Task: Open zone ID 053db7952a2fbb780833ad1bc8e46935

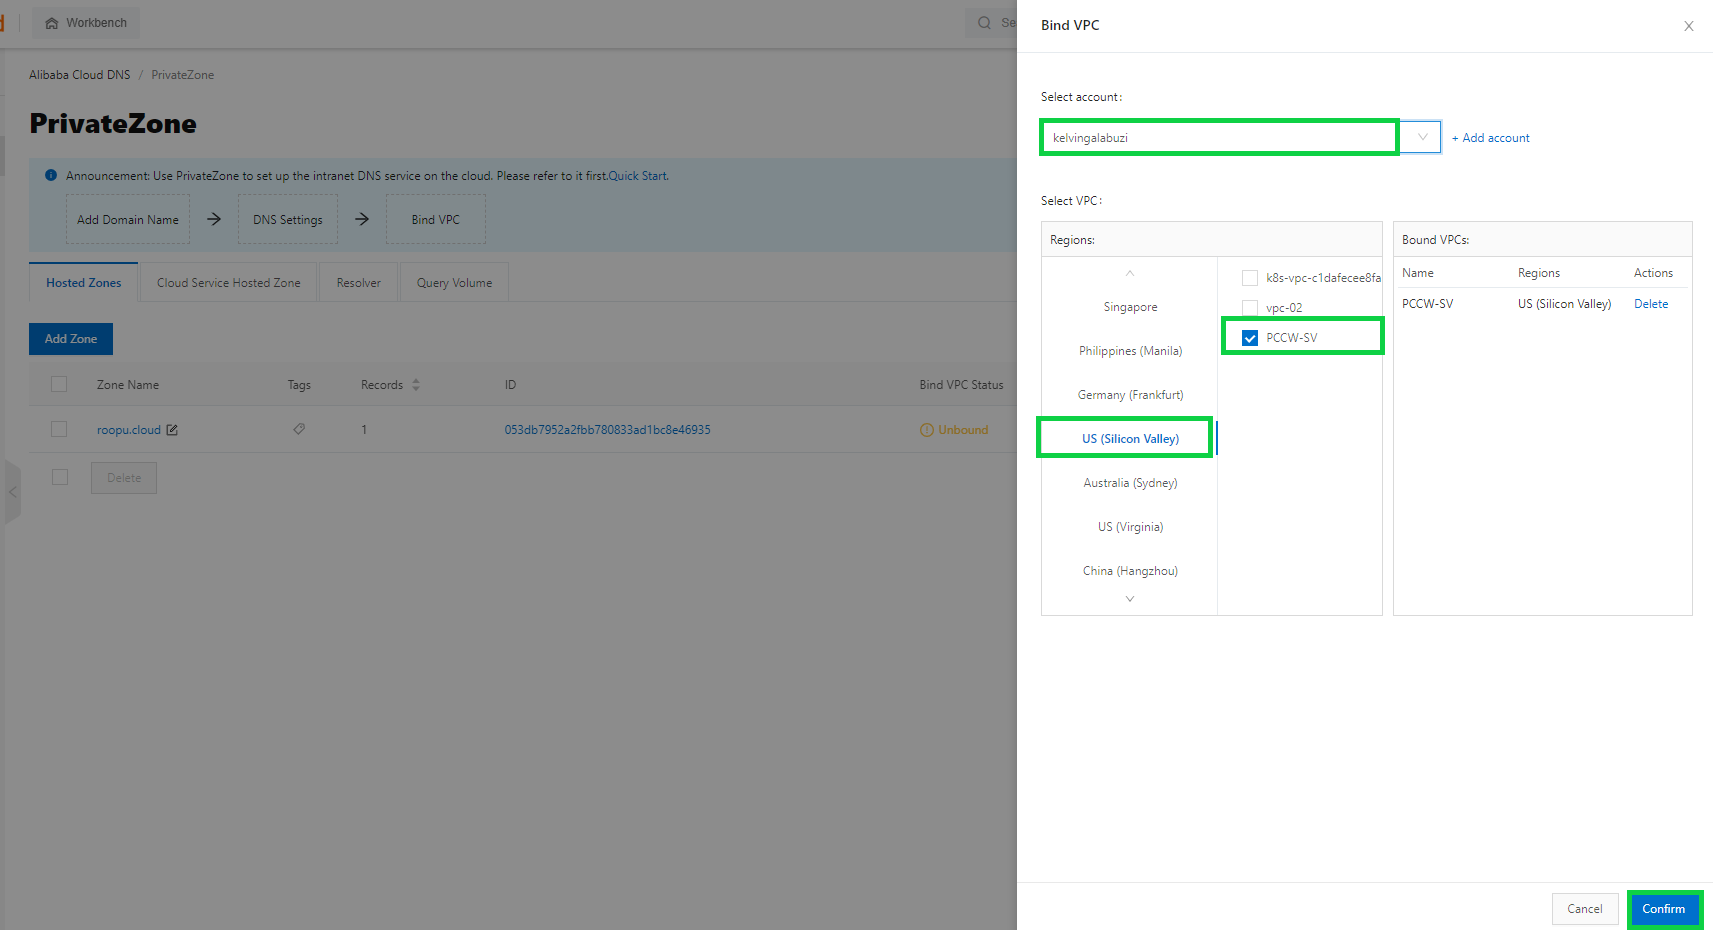Action: tap(608, 430)
